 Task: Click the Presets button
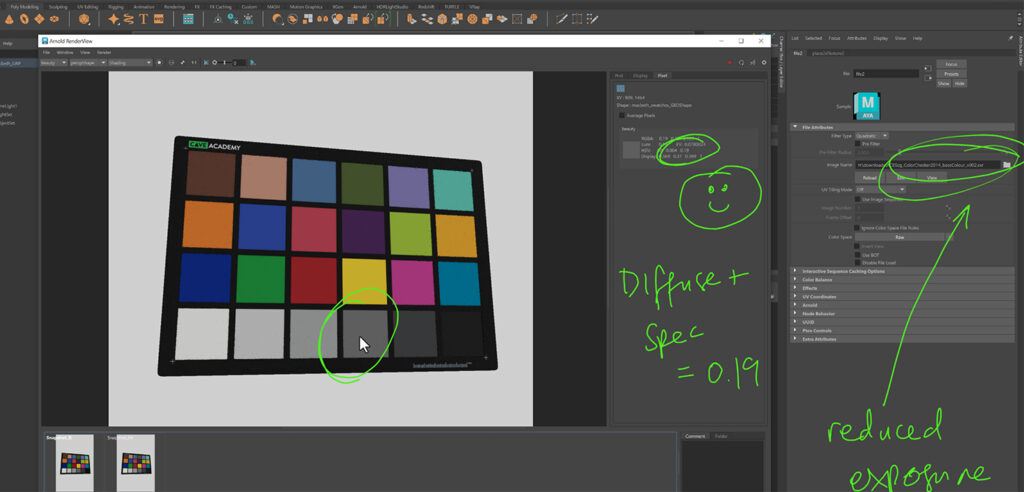[x=951, y=74]
